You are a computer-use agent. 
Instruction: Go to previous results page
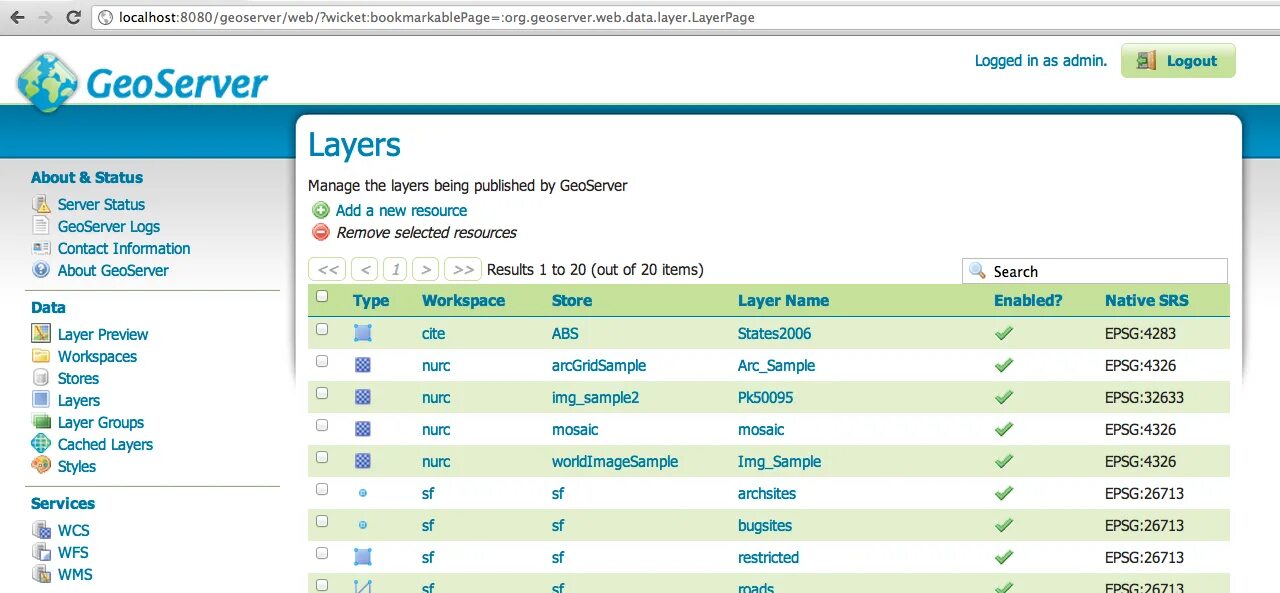pyautogui.click(x=365, y=269)
